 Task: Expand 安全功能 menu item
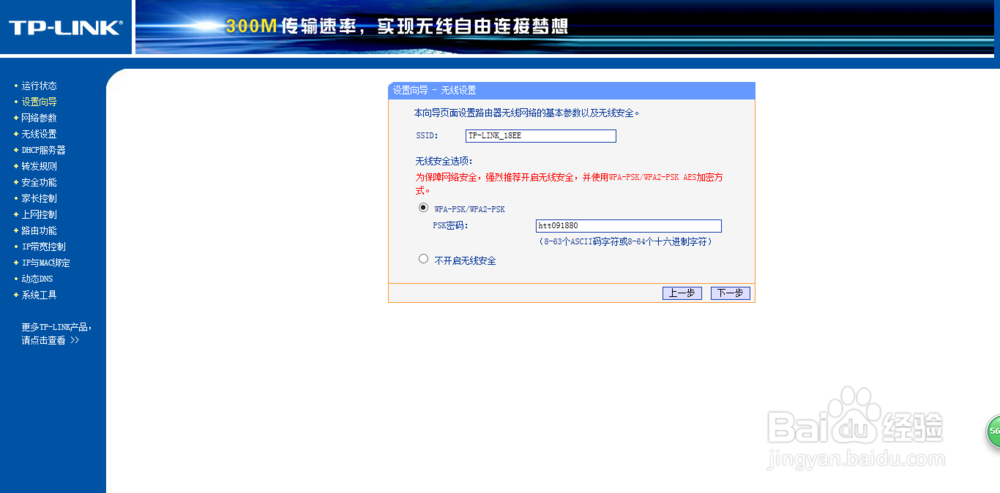pos(39,182)
